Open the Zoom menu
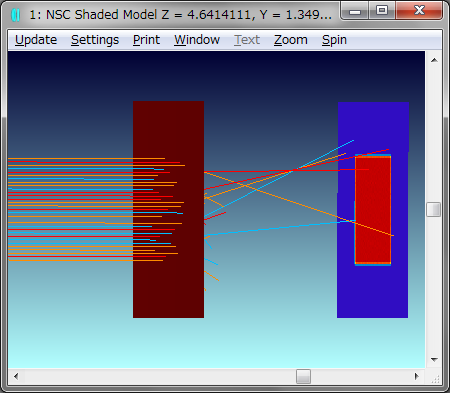 [291, 40]
